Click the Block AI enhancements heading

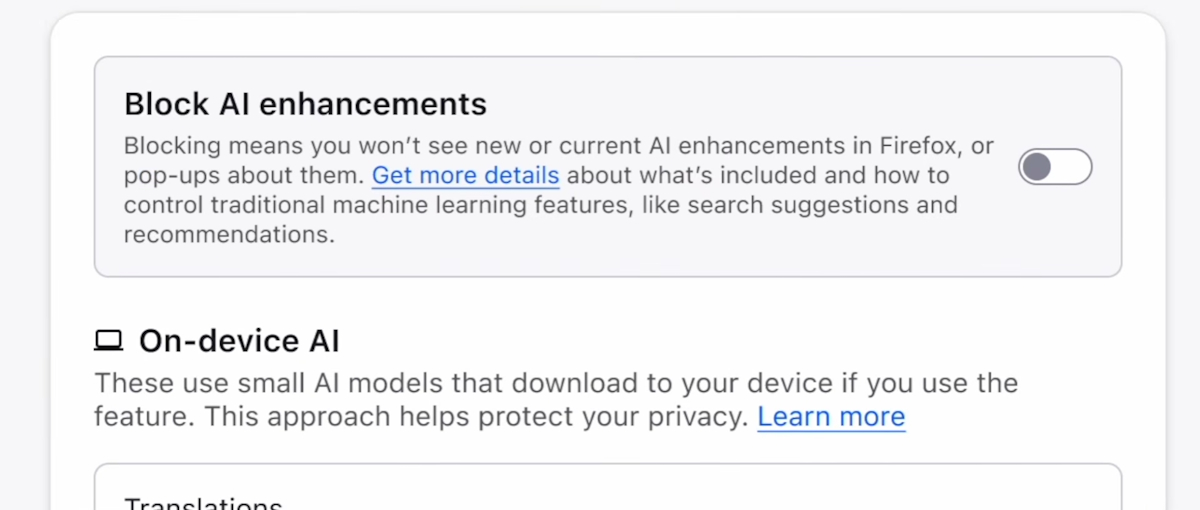point(305,104)
